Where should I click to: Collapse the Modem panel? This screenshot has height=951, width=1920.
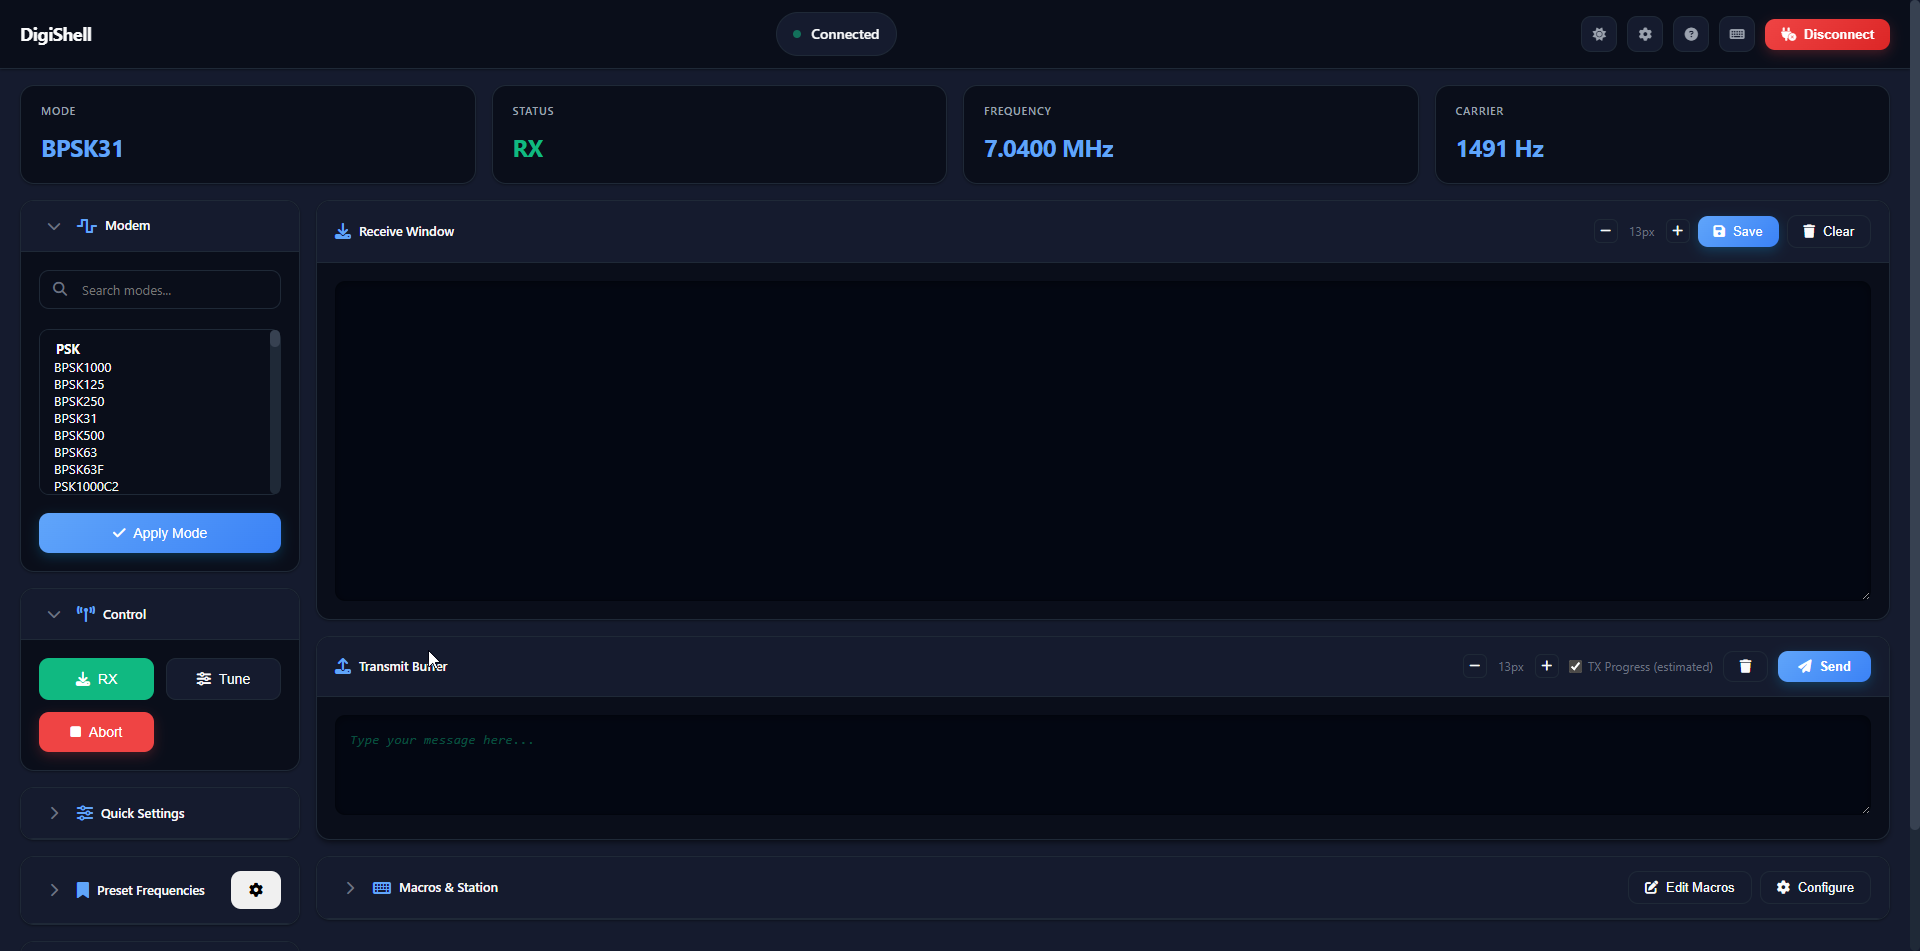(52, 225)
